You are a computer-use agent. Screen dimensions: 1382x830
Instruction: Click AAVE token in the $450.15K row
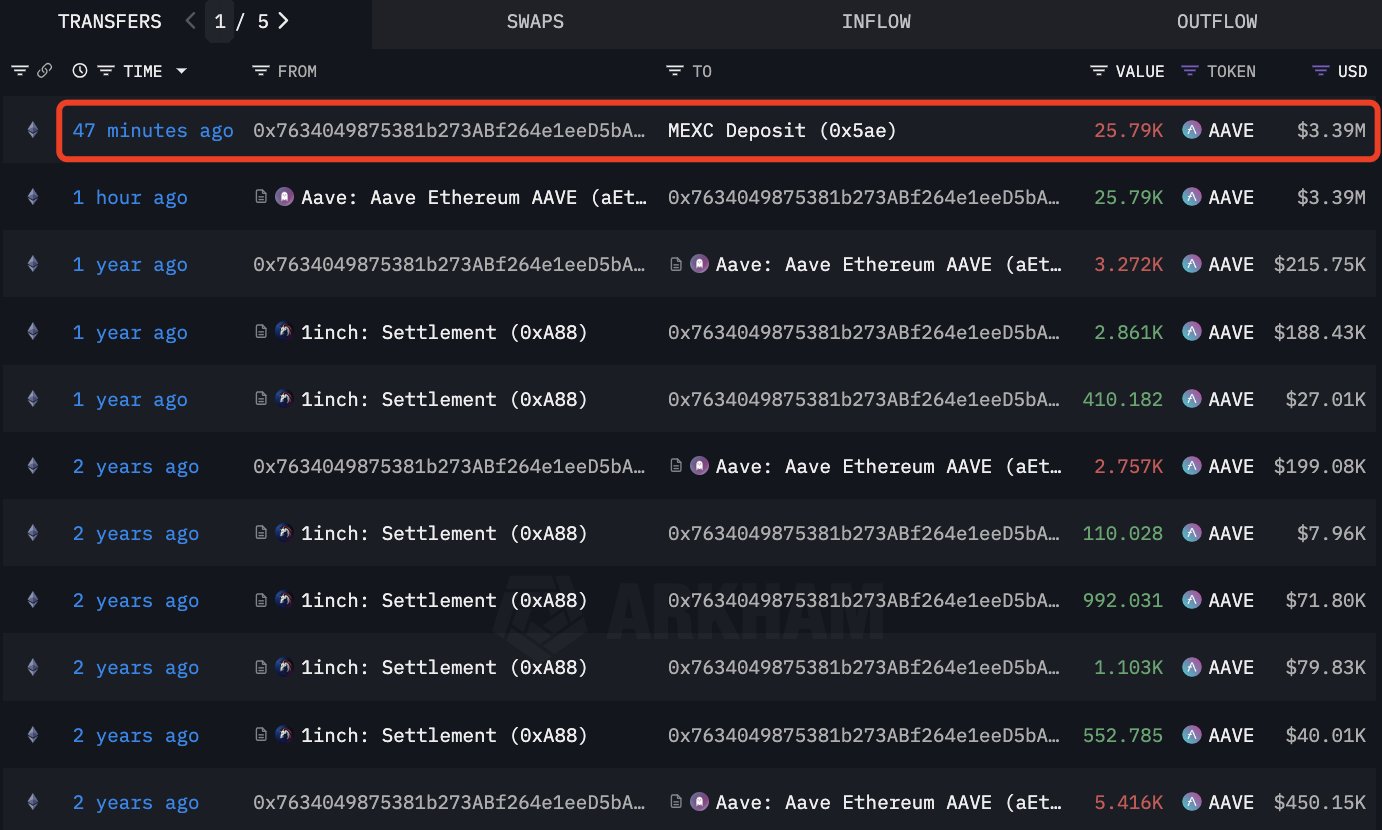1218,802
